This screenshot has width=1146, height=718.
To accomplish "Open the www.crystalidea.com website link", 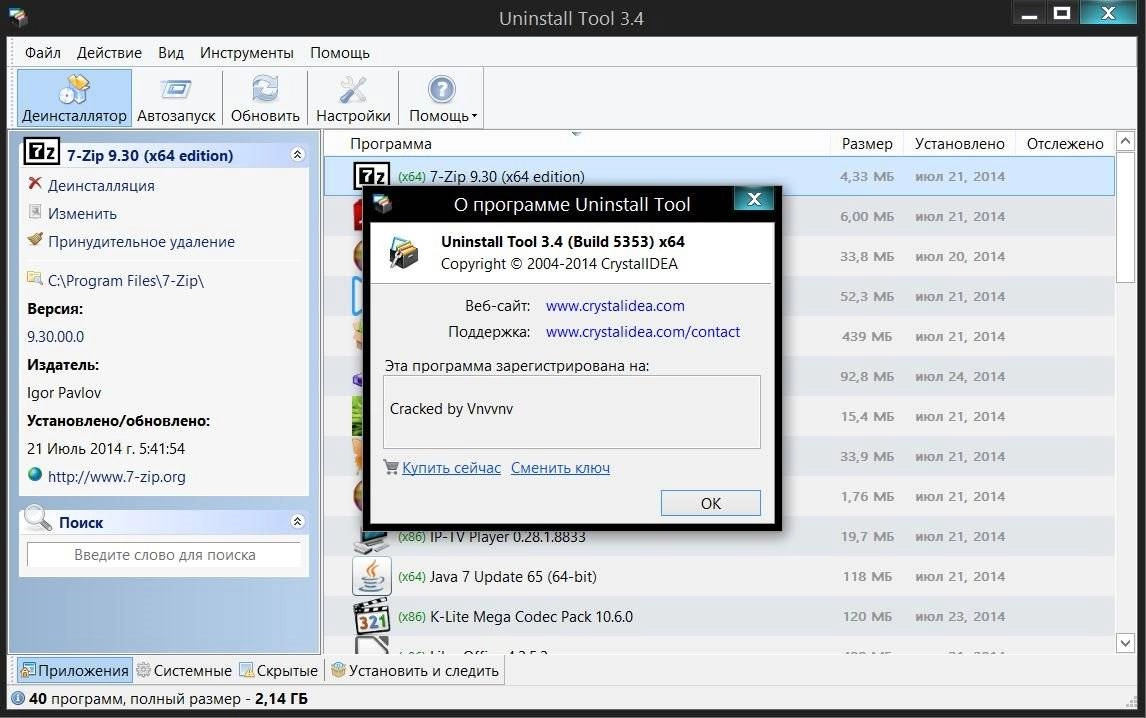I will click(615, 306).
